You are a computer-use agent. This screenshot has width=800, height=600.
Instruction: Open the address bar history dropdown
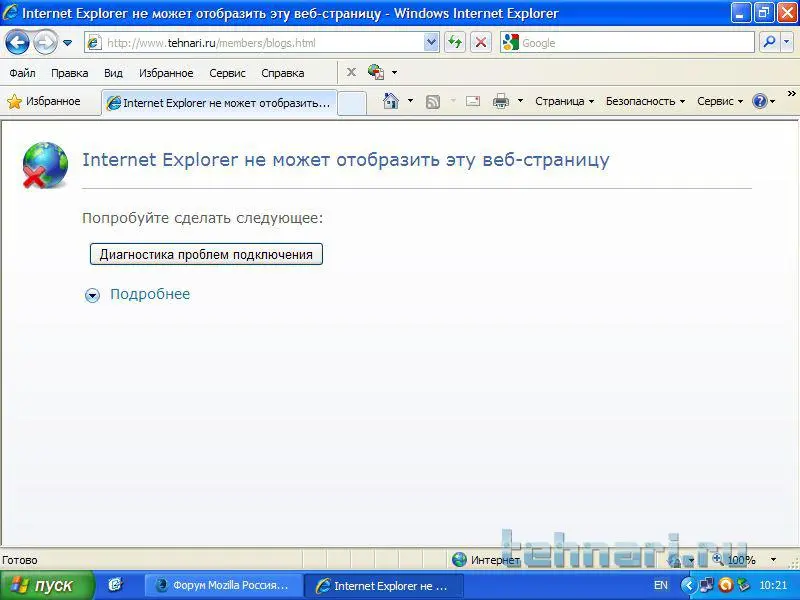pyautogui.click(x=431, y=42)
